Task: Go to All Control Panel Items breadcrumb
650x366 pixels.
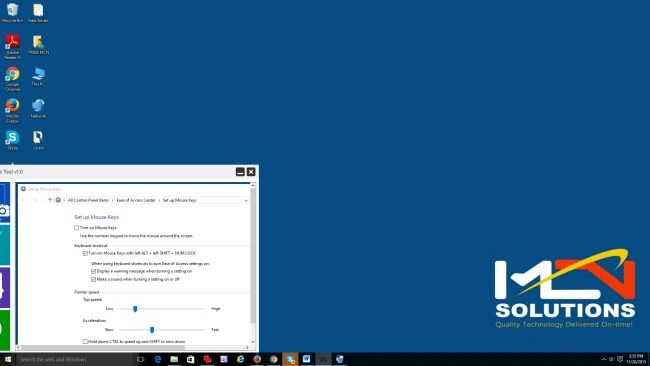Action: tap(88, 200)
